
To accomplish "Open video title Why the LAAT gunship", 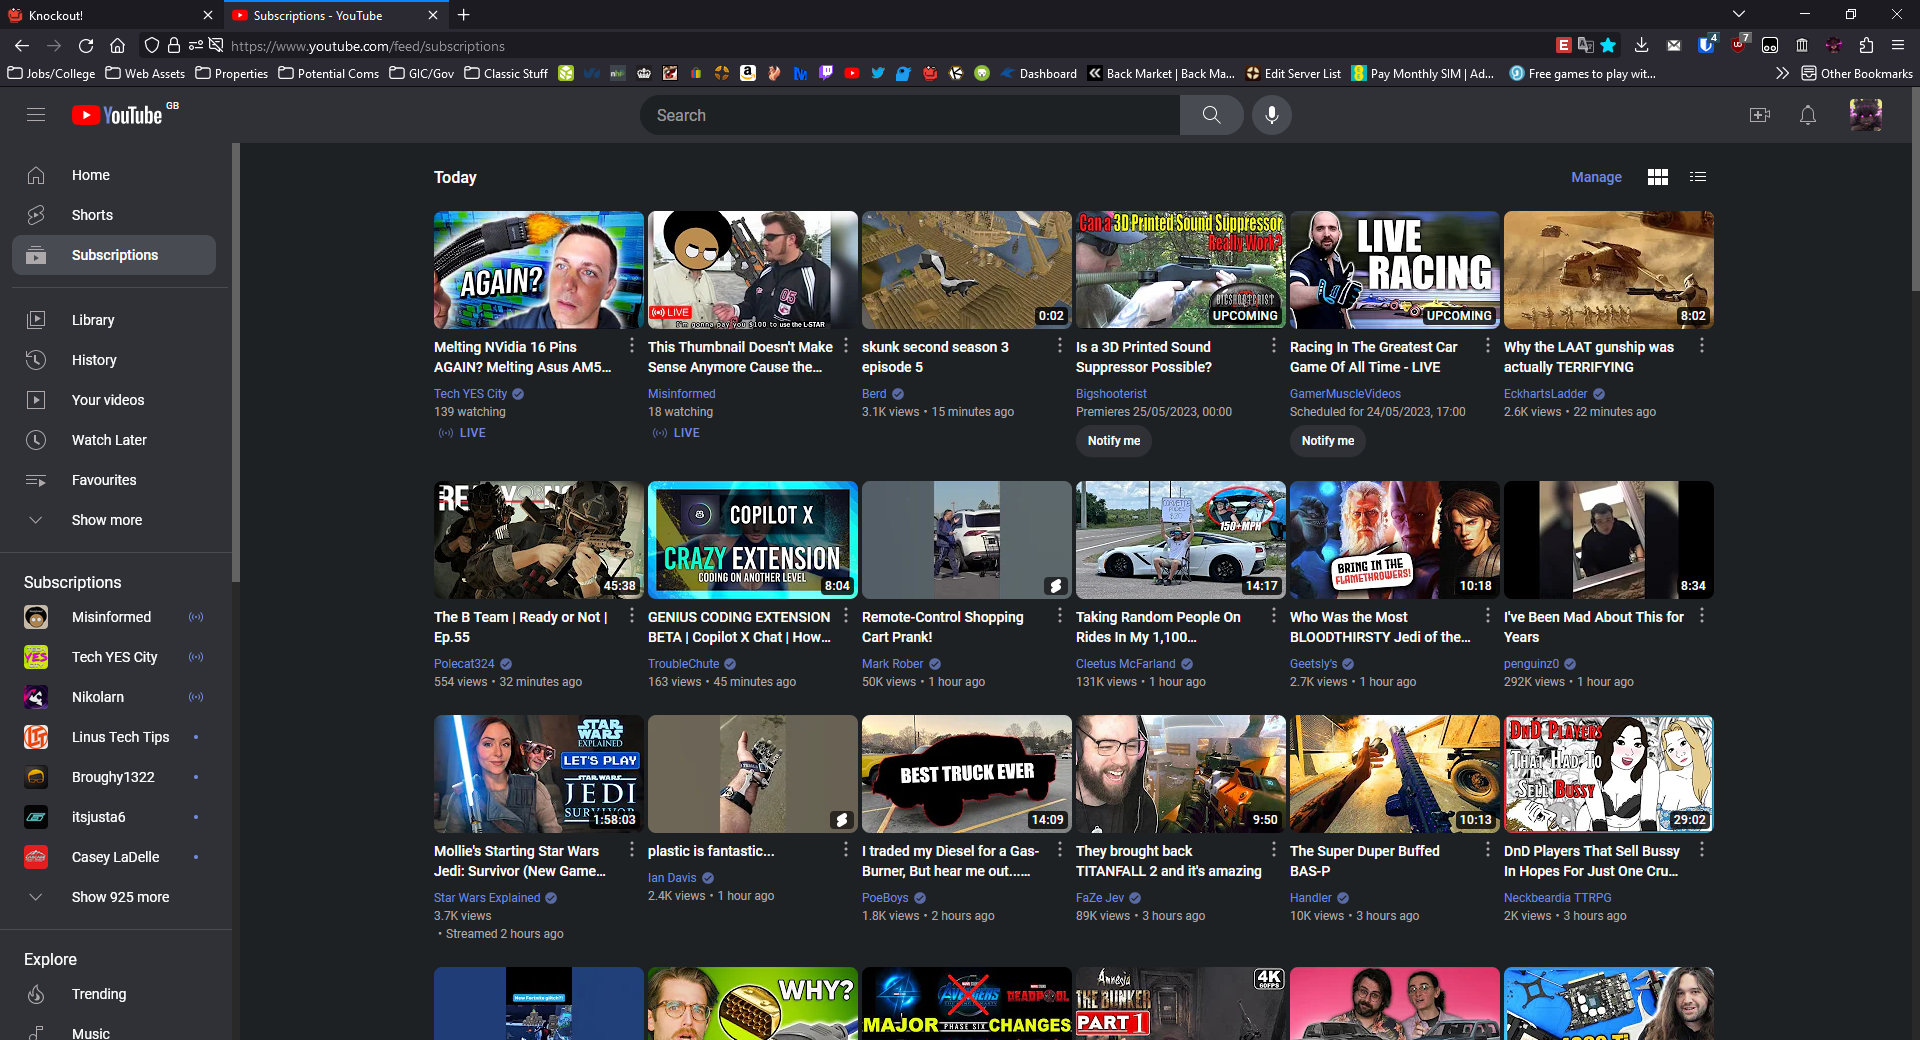I will pos(1589,357).
